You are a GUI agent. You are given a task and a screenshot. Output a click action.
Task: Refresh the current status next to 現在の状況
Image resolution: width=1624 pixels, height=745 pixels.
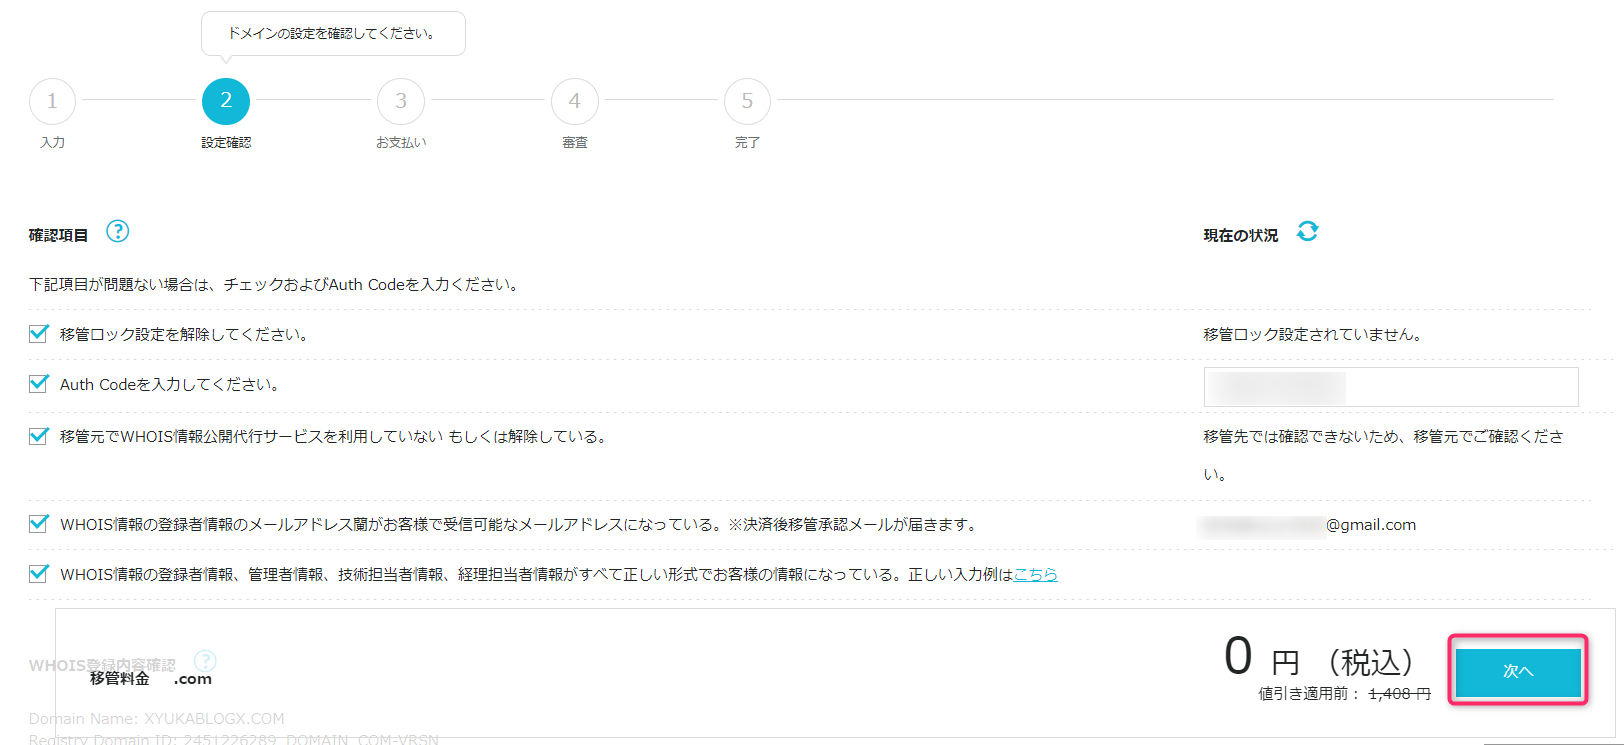(1307, 231)
